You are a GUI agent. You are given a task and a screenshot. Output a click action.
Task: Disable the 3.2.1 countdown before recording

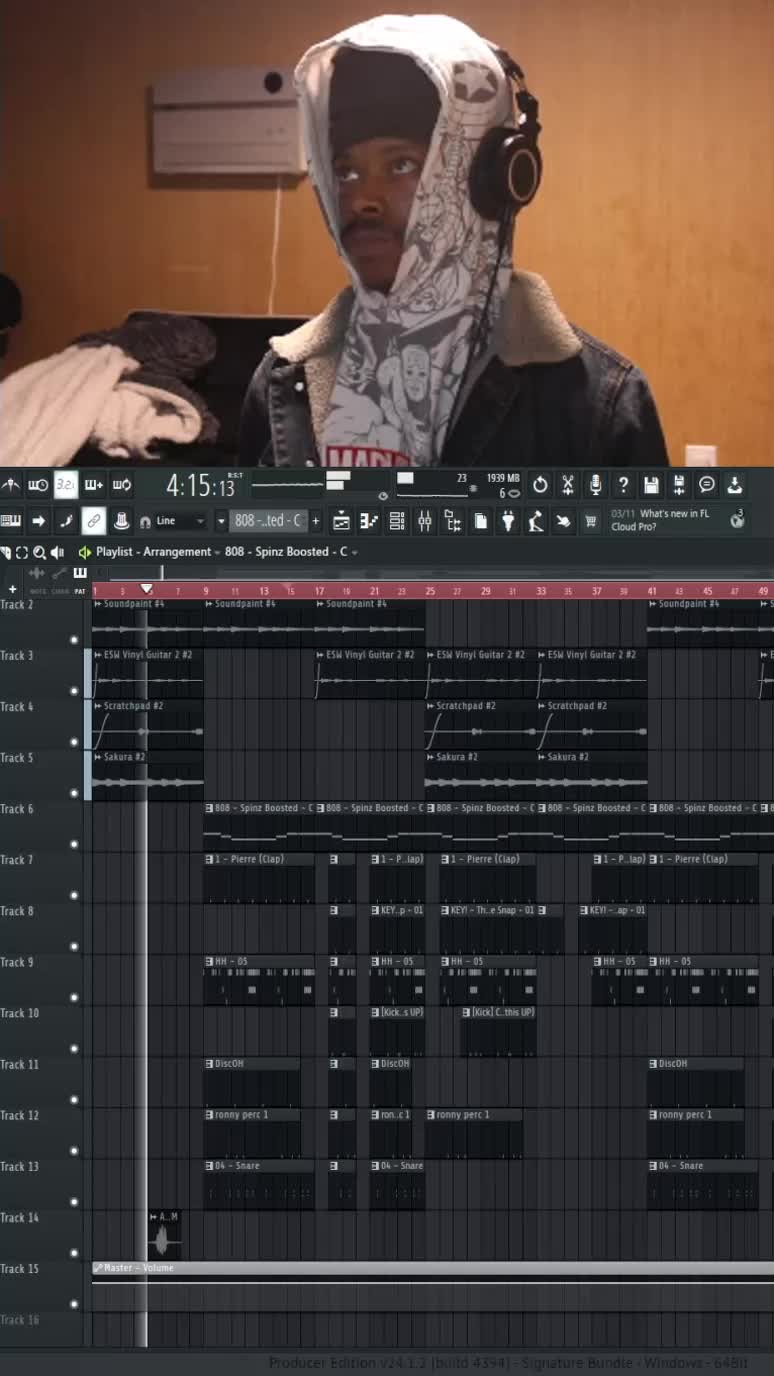[66, 485]
